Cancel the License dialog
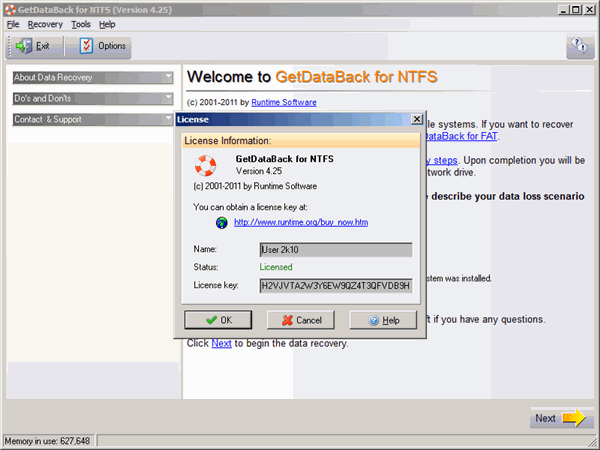Viewport: 600px width, 450px height. (301, 320)
